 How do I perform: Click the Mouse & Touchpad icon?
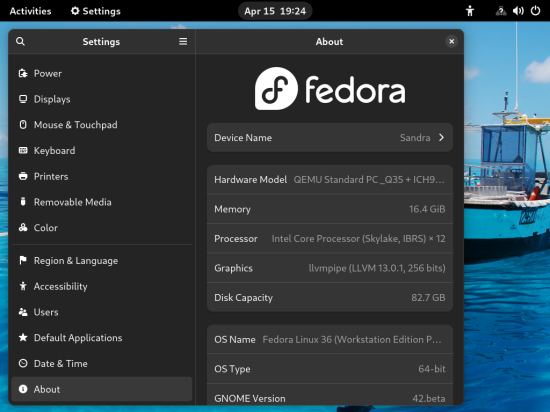tap(23, 125)
